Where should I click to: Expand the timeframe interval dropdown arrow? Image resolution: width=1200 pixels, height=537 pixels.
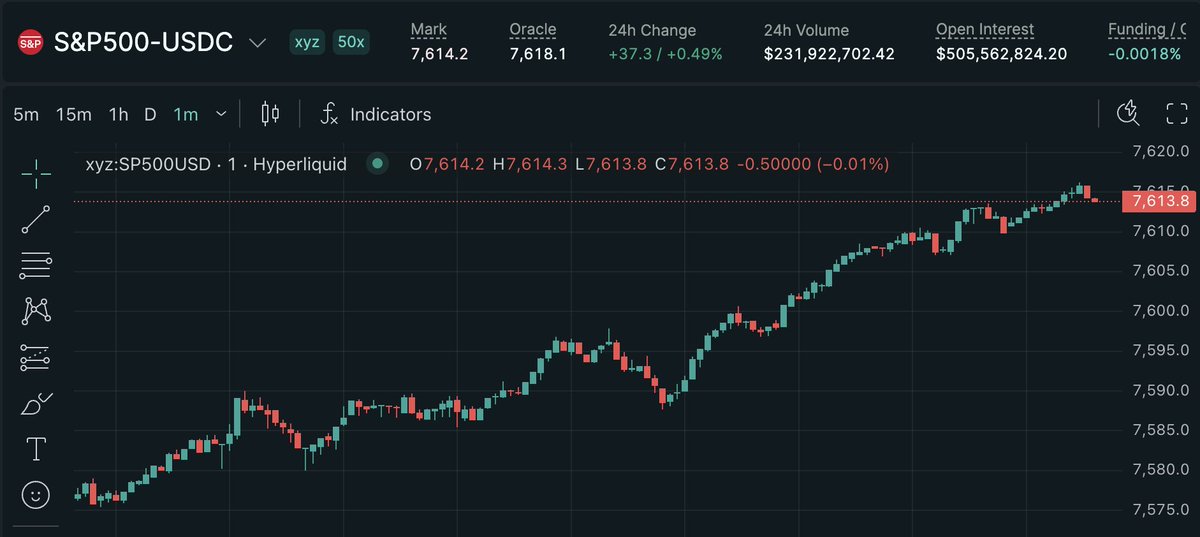pos(221,114)
